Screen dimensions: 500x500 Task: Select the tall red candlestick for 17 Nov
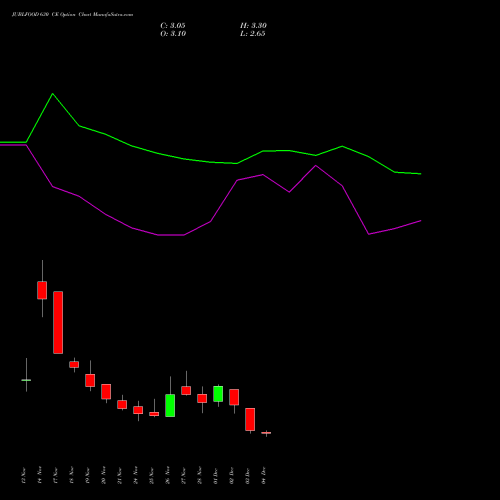58,322
